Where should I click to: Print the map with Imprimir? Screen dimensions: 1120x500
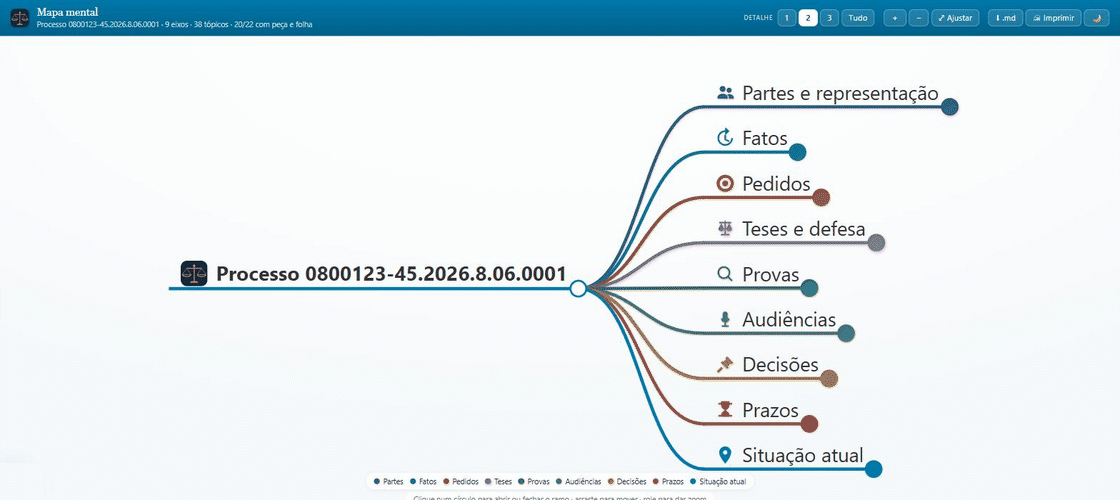point(1054,18)
